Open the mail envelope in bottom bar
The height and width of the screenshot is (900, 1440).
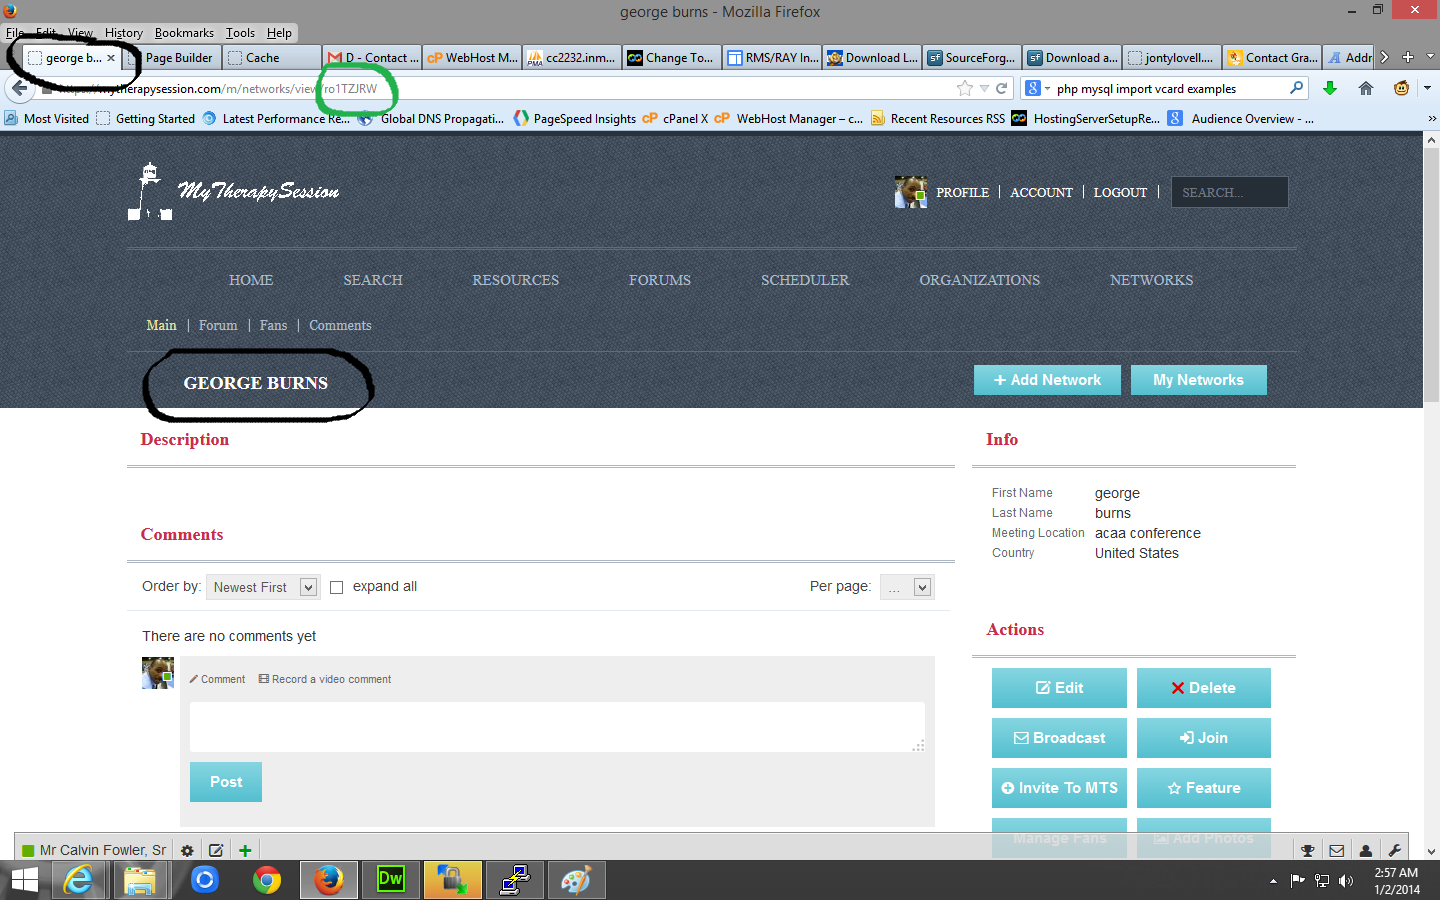point(1337,850)
